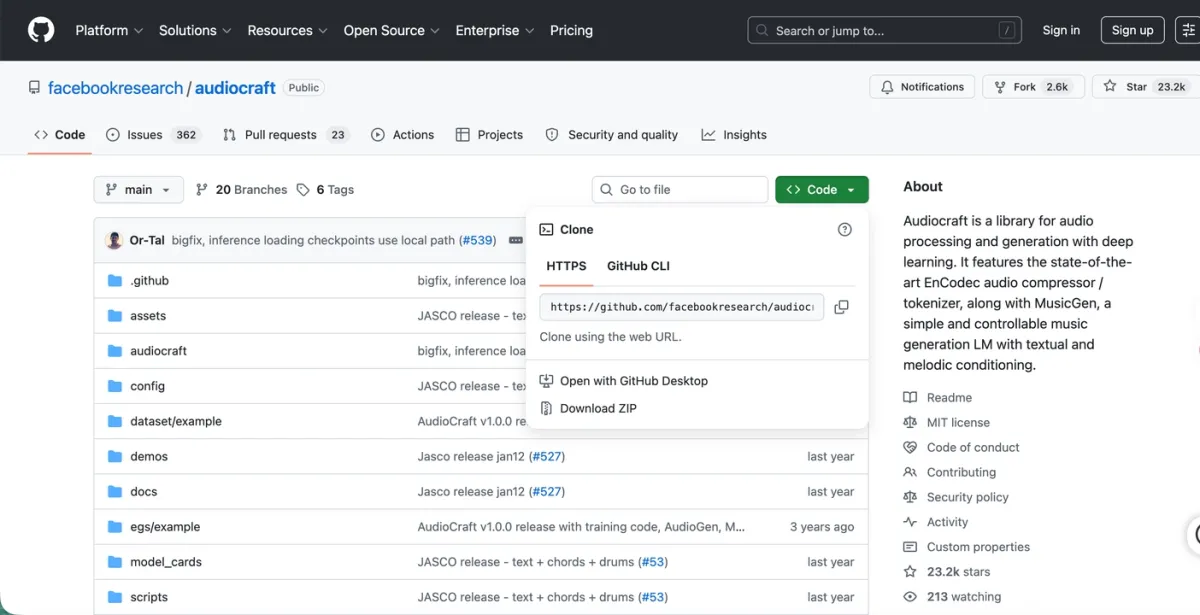This screenshot has height=615, width=1200.
Task: Open the egs/example folder
Action: [165, 527]
